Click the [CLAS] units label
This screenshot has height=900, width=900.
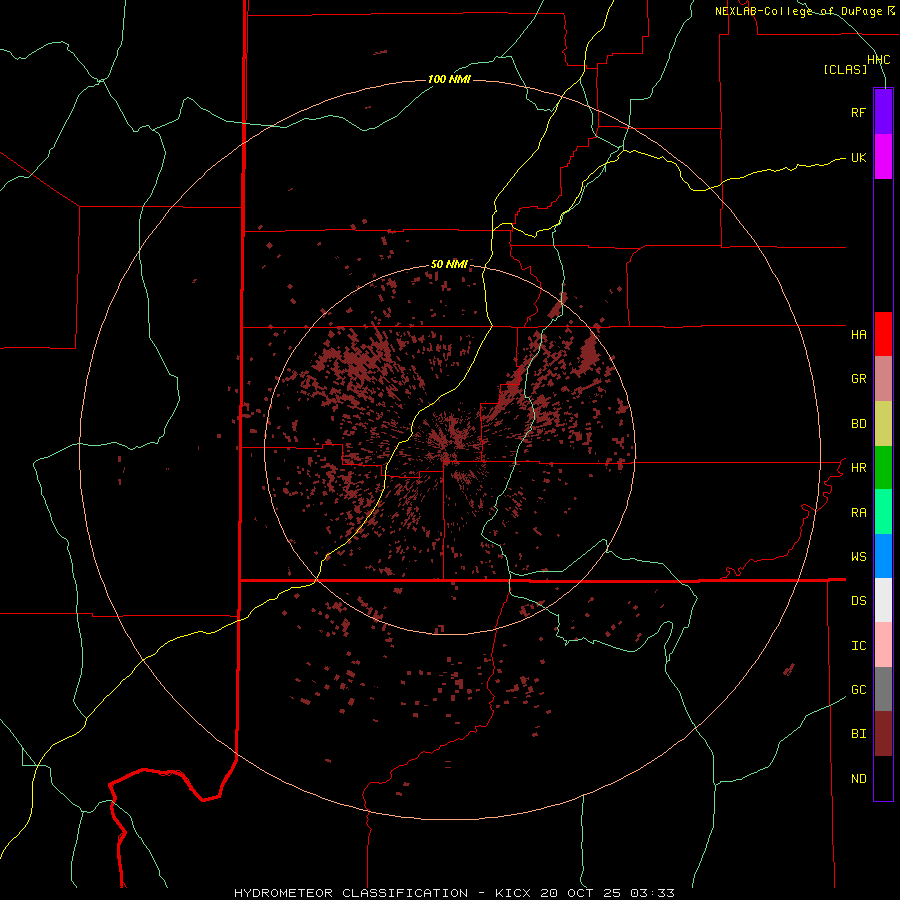(845, 69)
